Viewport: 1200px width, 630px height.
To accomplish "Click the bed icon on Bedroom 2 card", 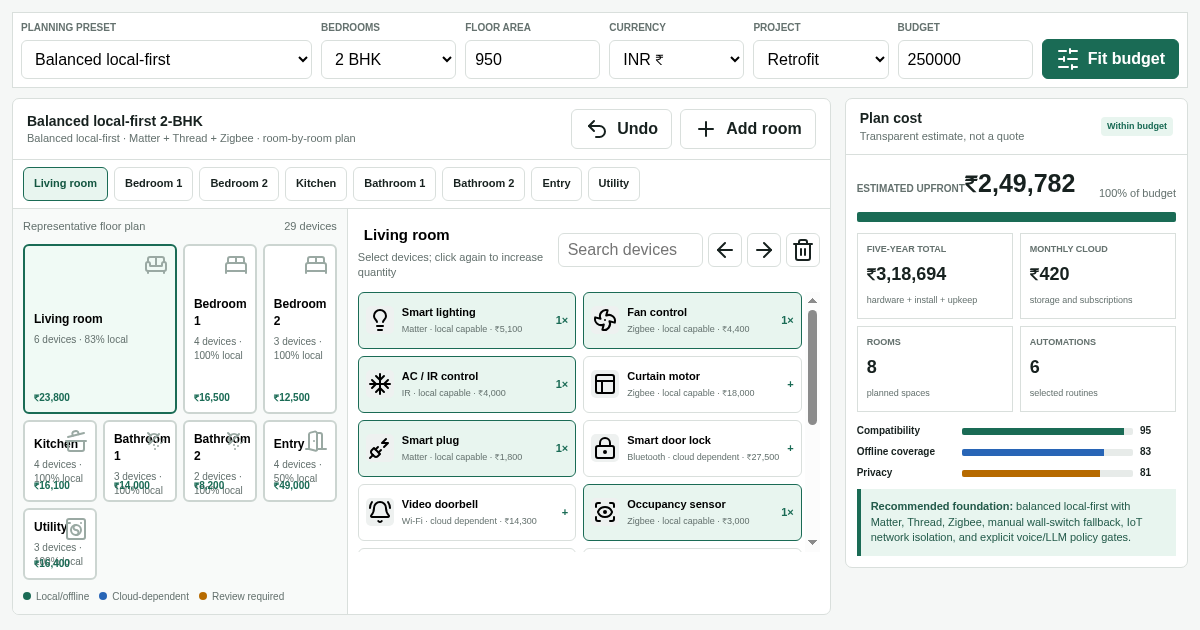I will 316,265.
